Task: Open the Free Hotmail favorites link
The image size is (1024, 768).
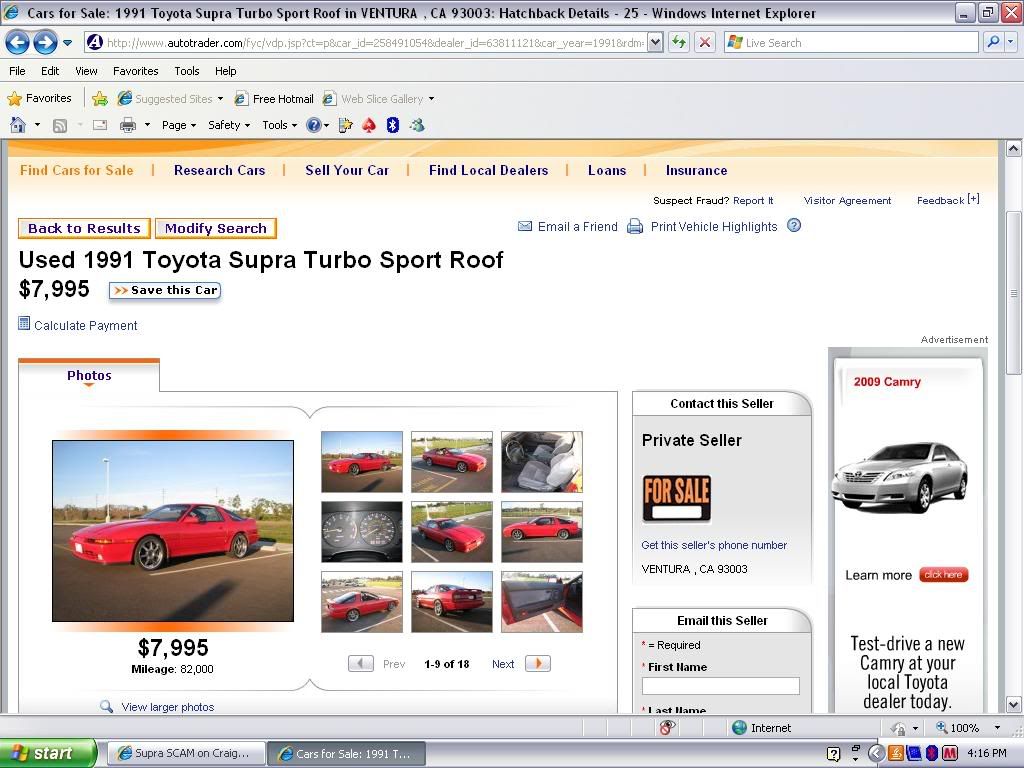Action: (274, 99)
